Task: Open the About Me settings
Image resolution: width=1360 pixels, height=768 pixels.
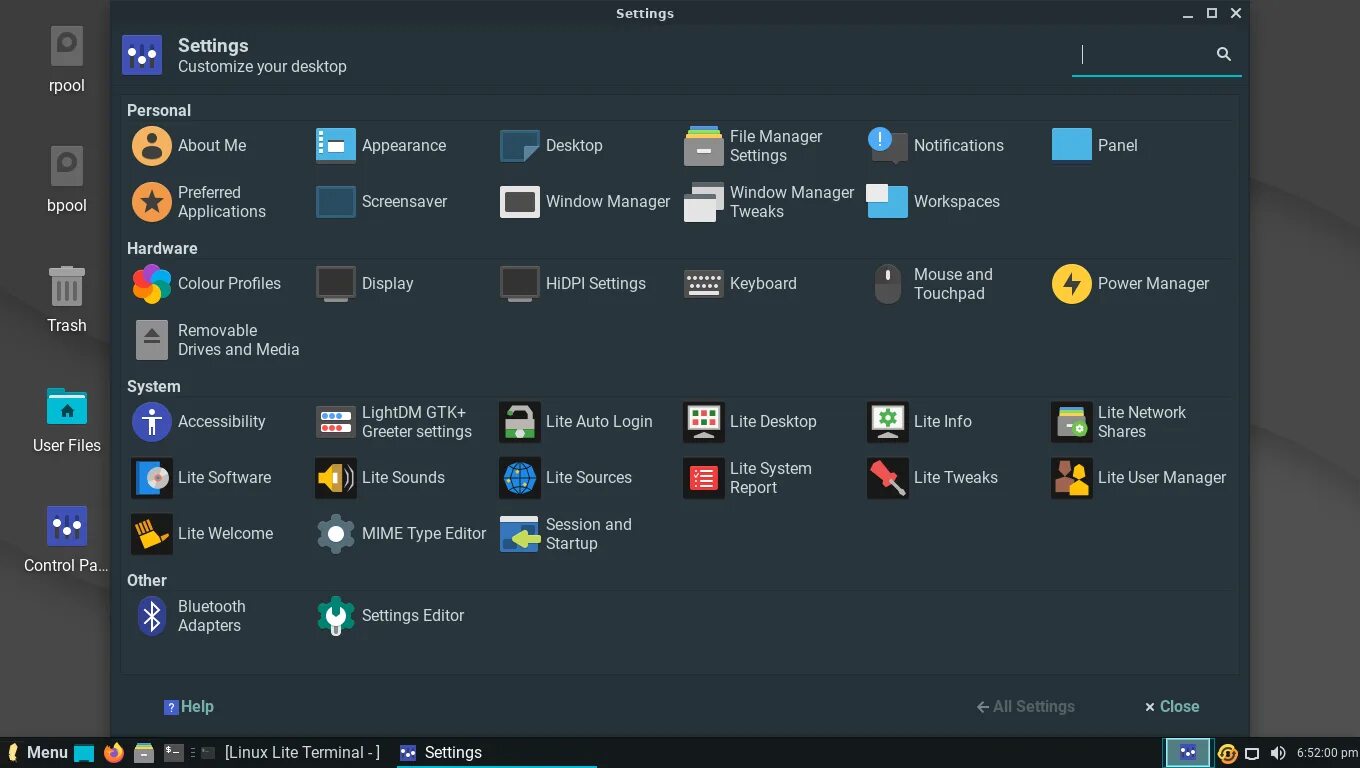Action: point(190,146)
